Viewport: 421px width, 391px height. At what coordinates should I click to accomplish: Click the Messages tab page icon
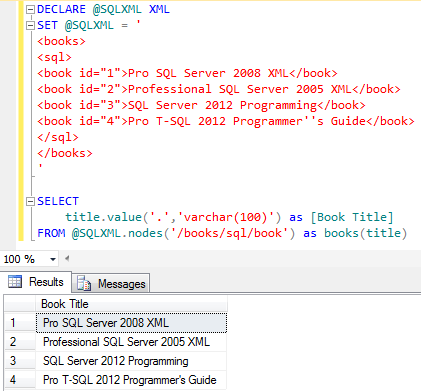click(x=84, y=284)
